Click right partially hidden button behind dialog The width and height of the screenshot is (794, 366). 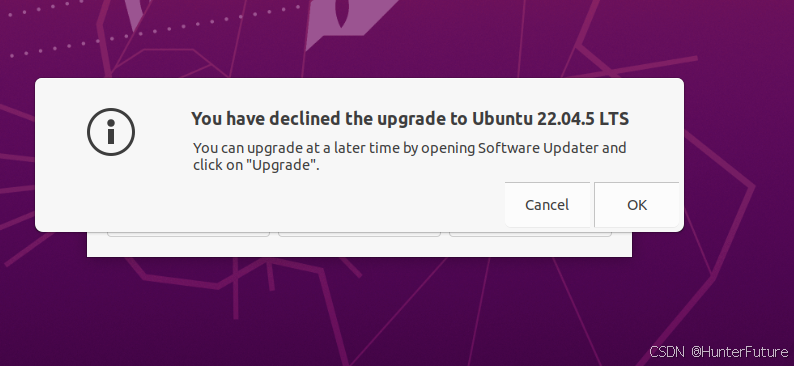point(530,234)
